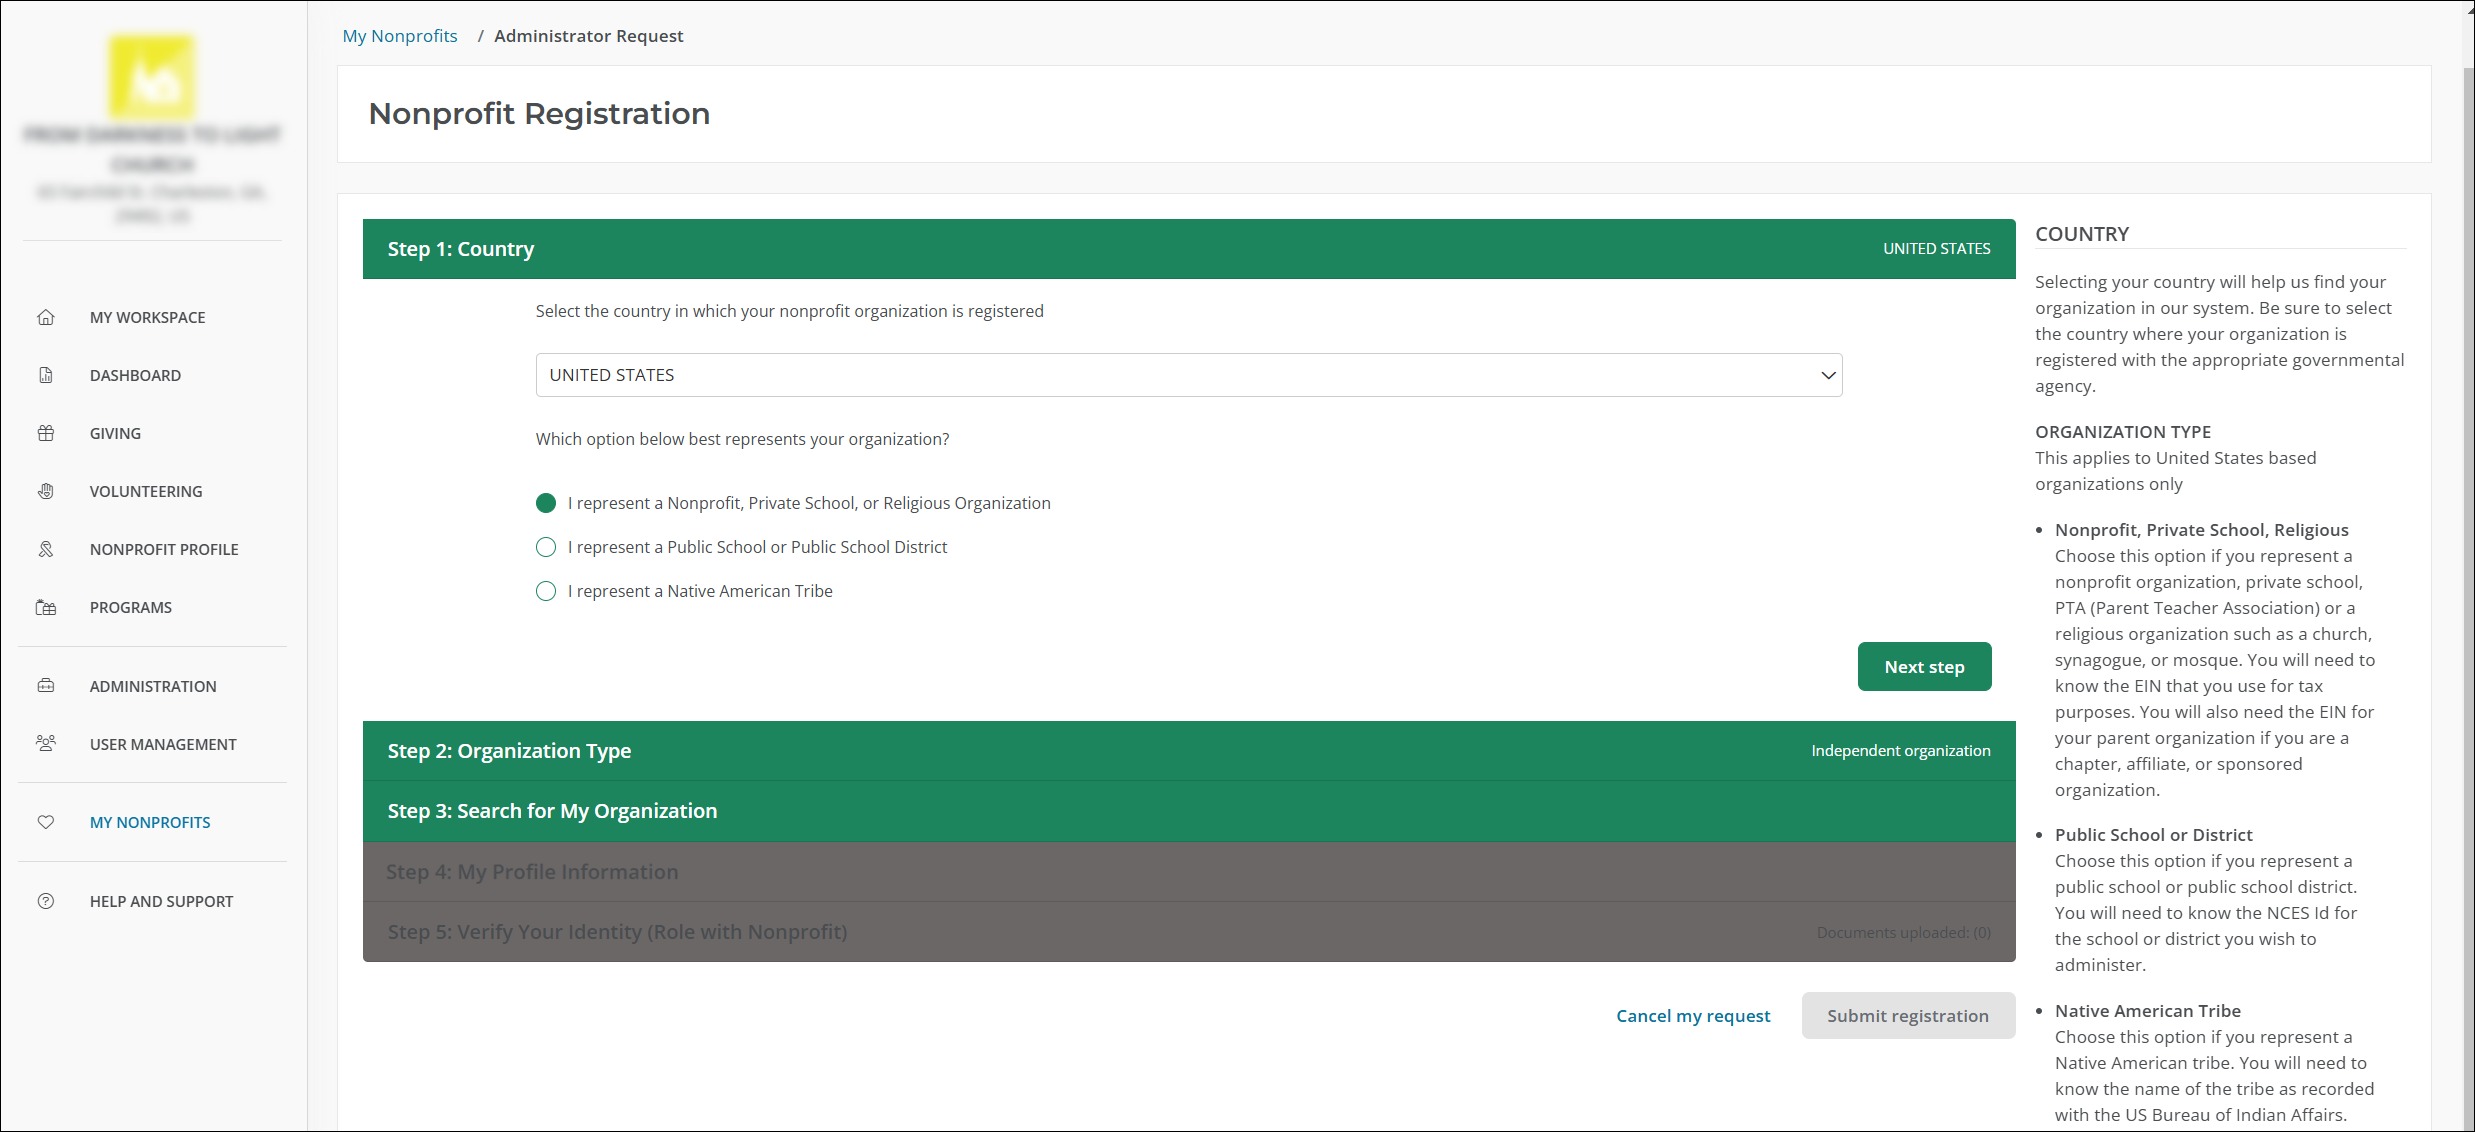
Task: Open Administration in sidebar menu
Action: tap(153, 686)
